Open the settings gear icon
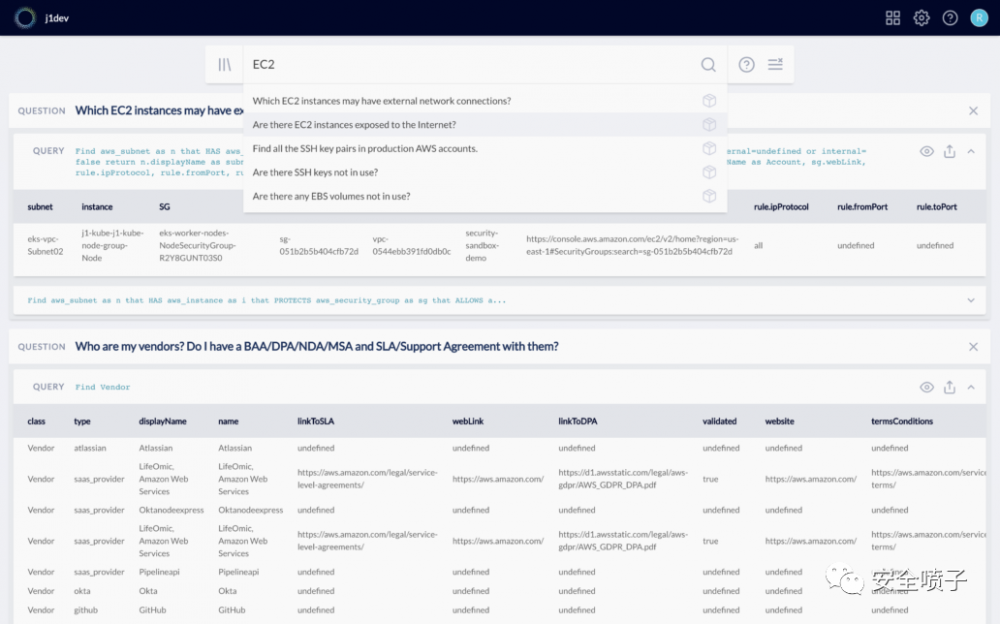The width and height of the screenshot is (1000, 624). (922, 18)
